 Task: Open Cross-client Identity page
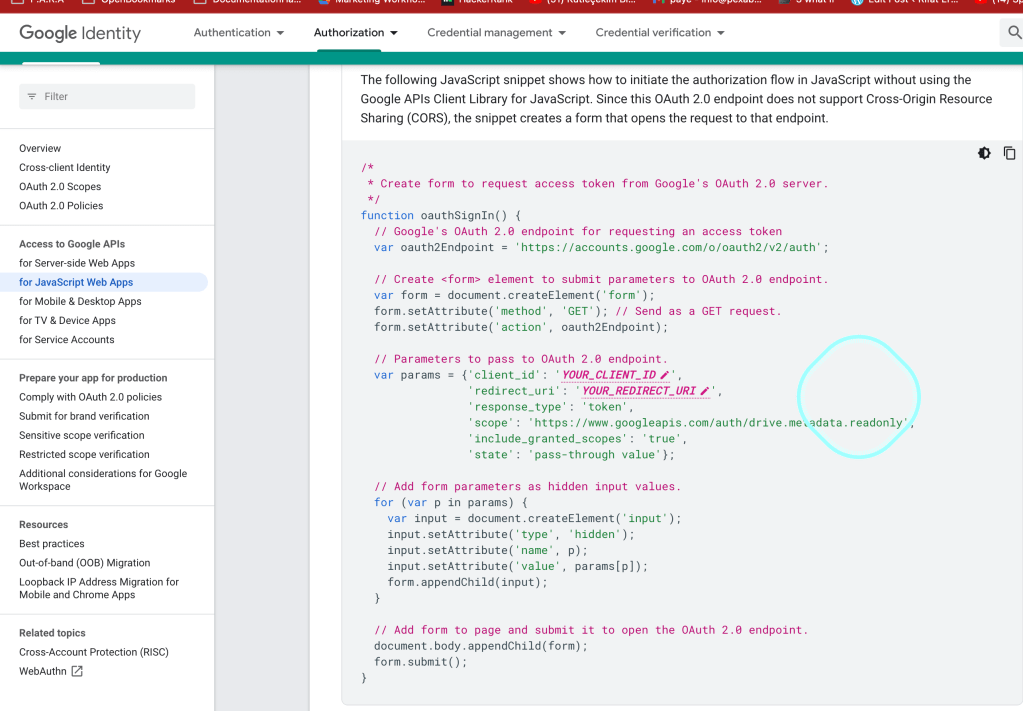pyautogui.click(x=65, y=168)
